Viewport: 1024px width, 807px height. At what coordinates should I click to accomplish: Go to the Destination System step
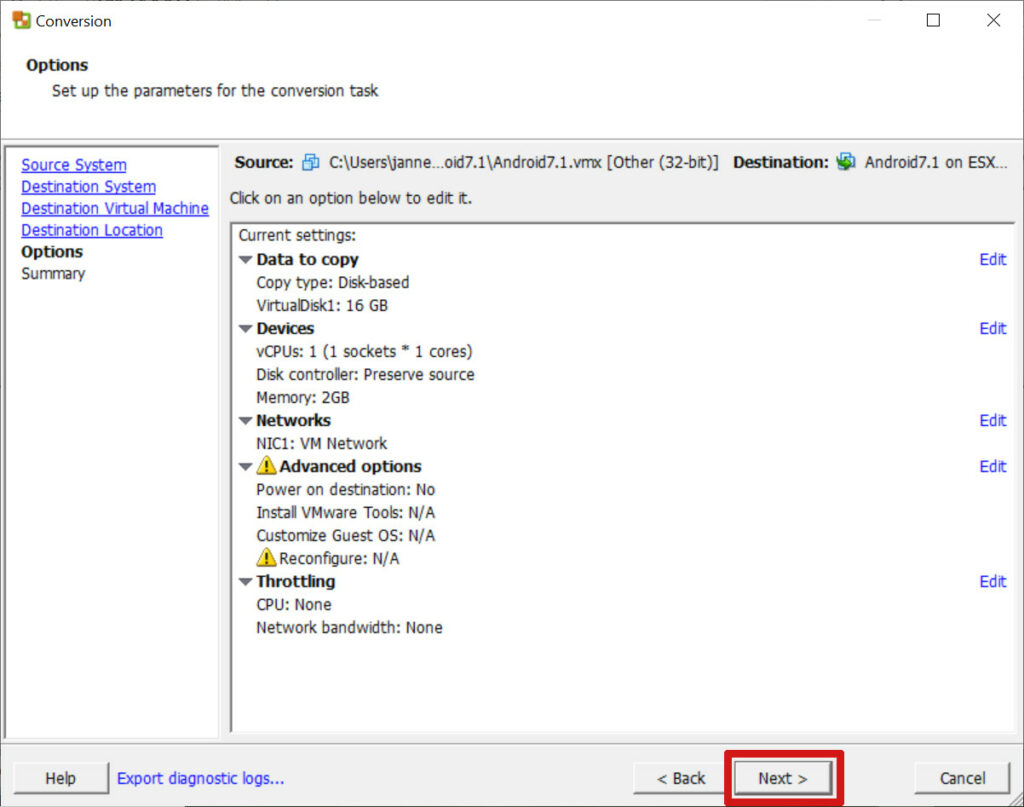coord(88,187)
